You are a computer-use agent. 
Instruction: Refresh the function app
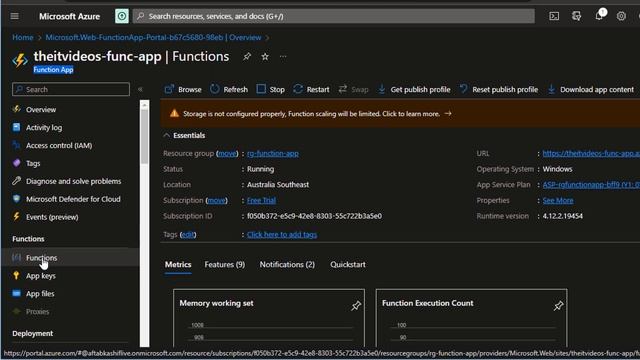pos(229,89)
